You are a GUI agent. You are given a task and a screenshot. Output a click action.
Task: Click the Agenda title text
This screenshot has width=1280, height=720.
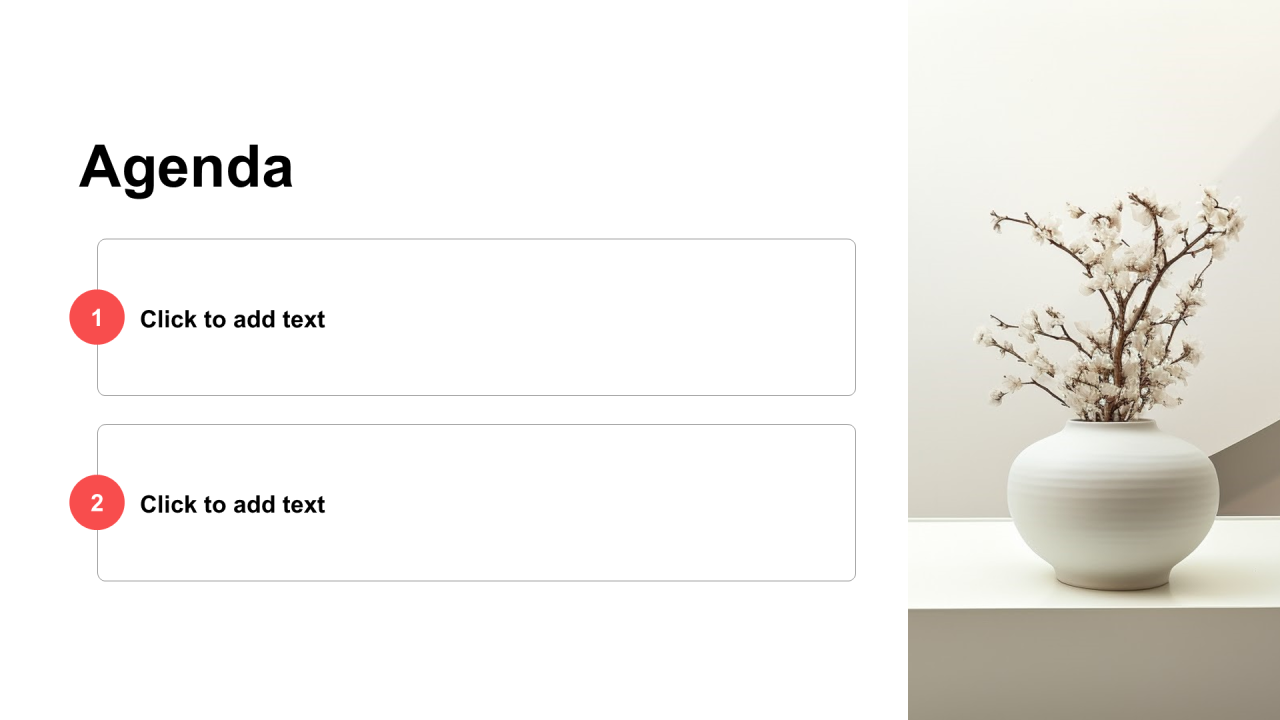(186, 166)
